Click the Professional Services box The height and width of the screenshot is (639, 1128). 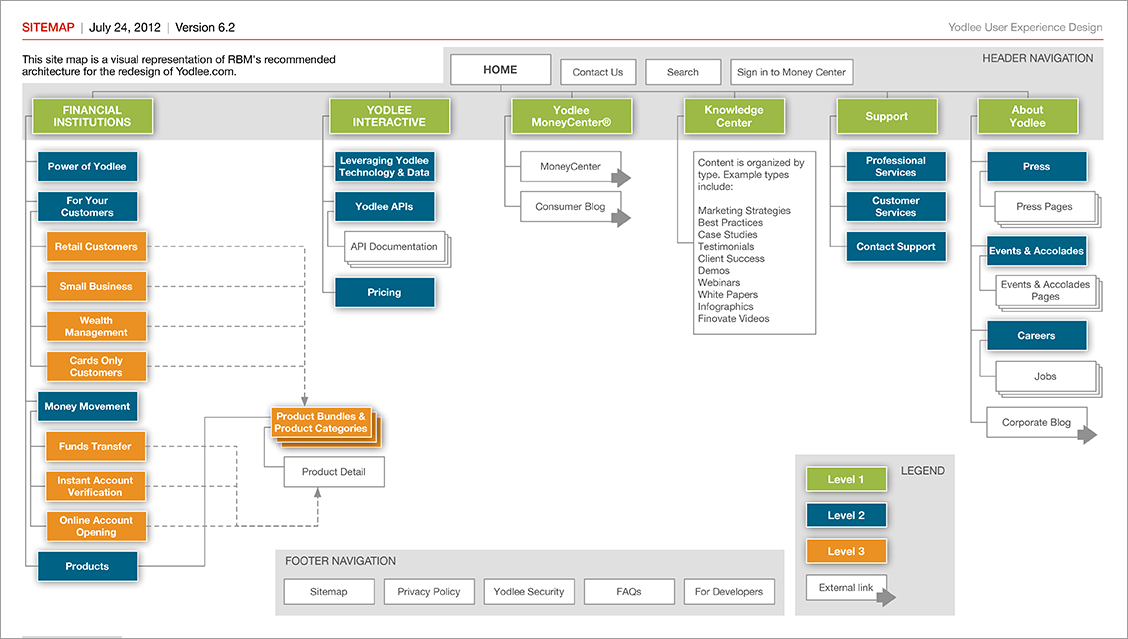(896, 166)
